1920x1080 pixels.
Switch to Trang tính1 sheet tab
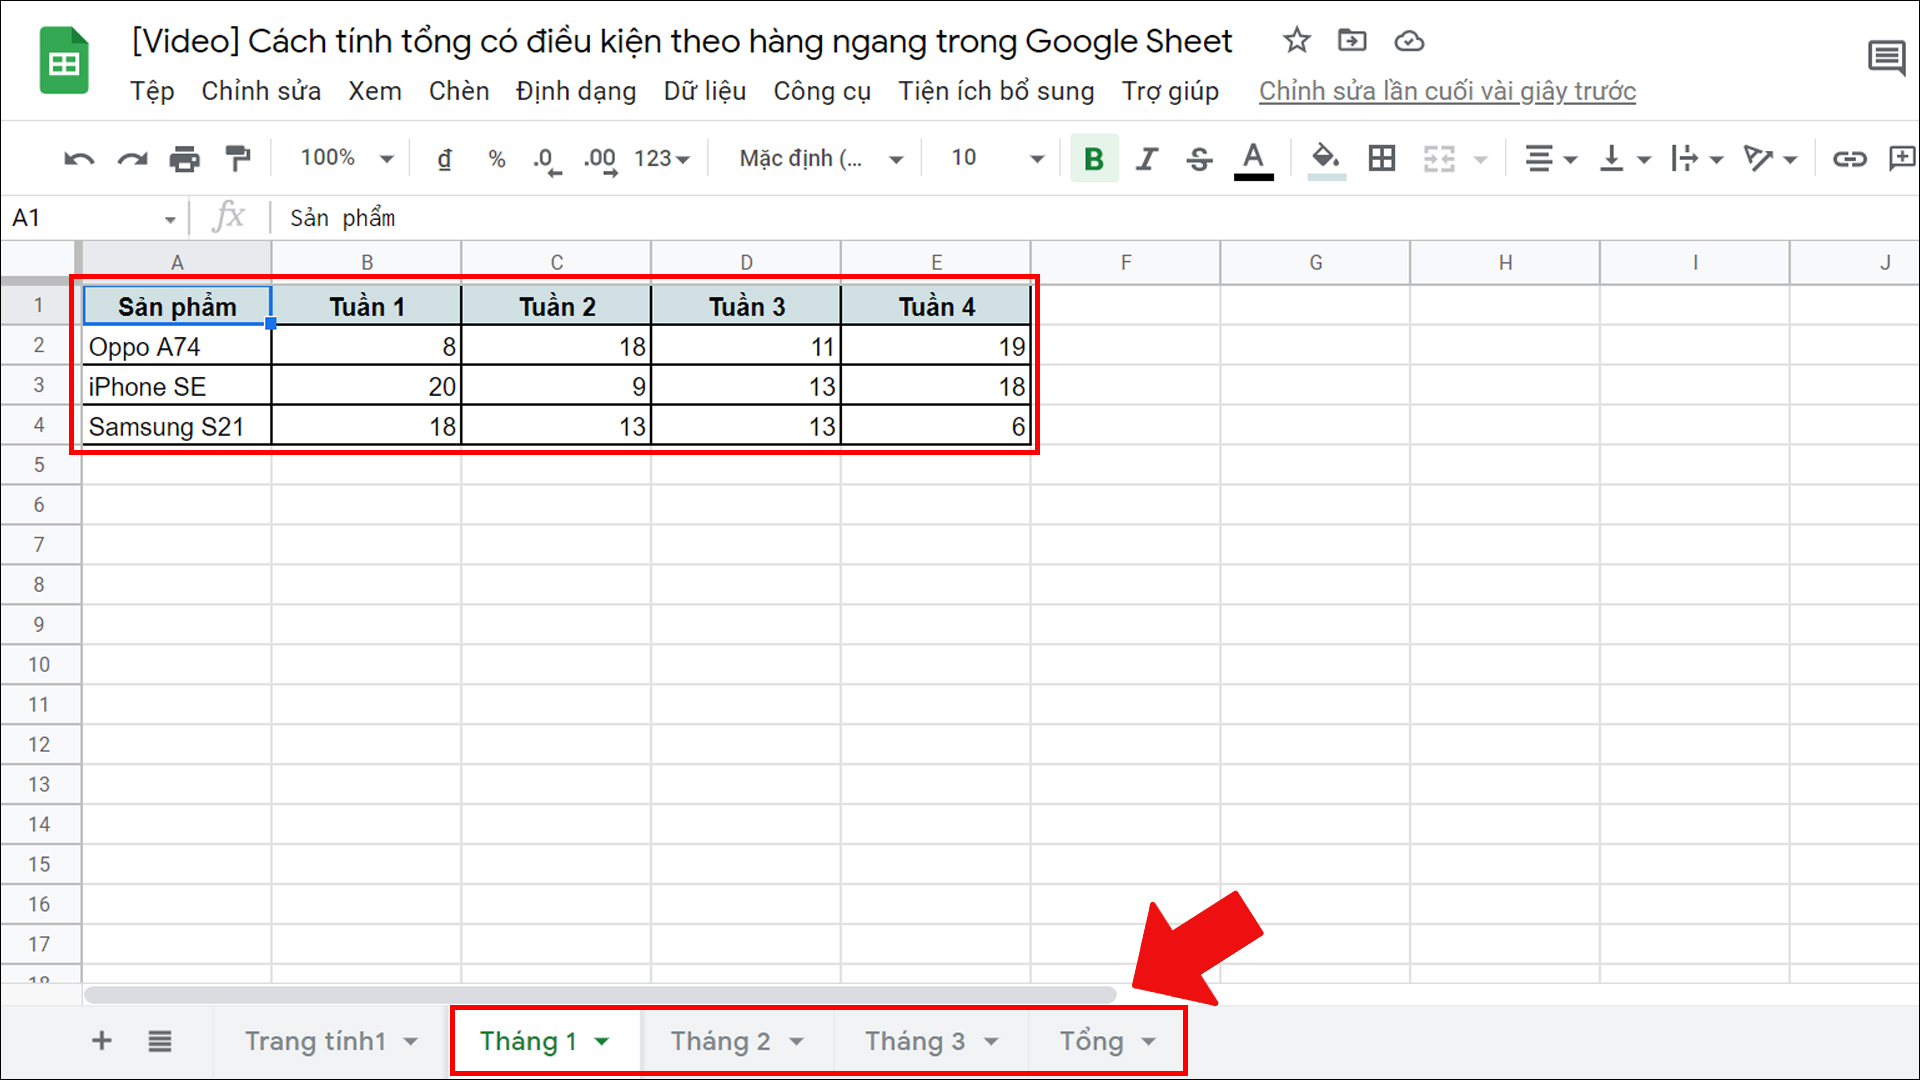(x=332, y=1041)
